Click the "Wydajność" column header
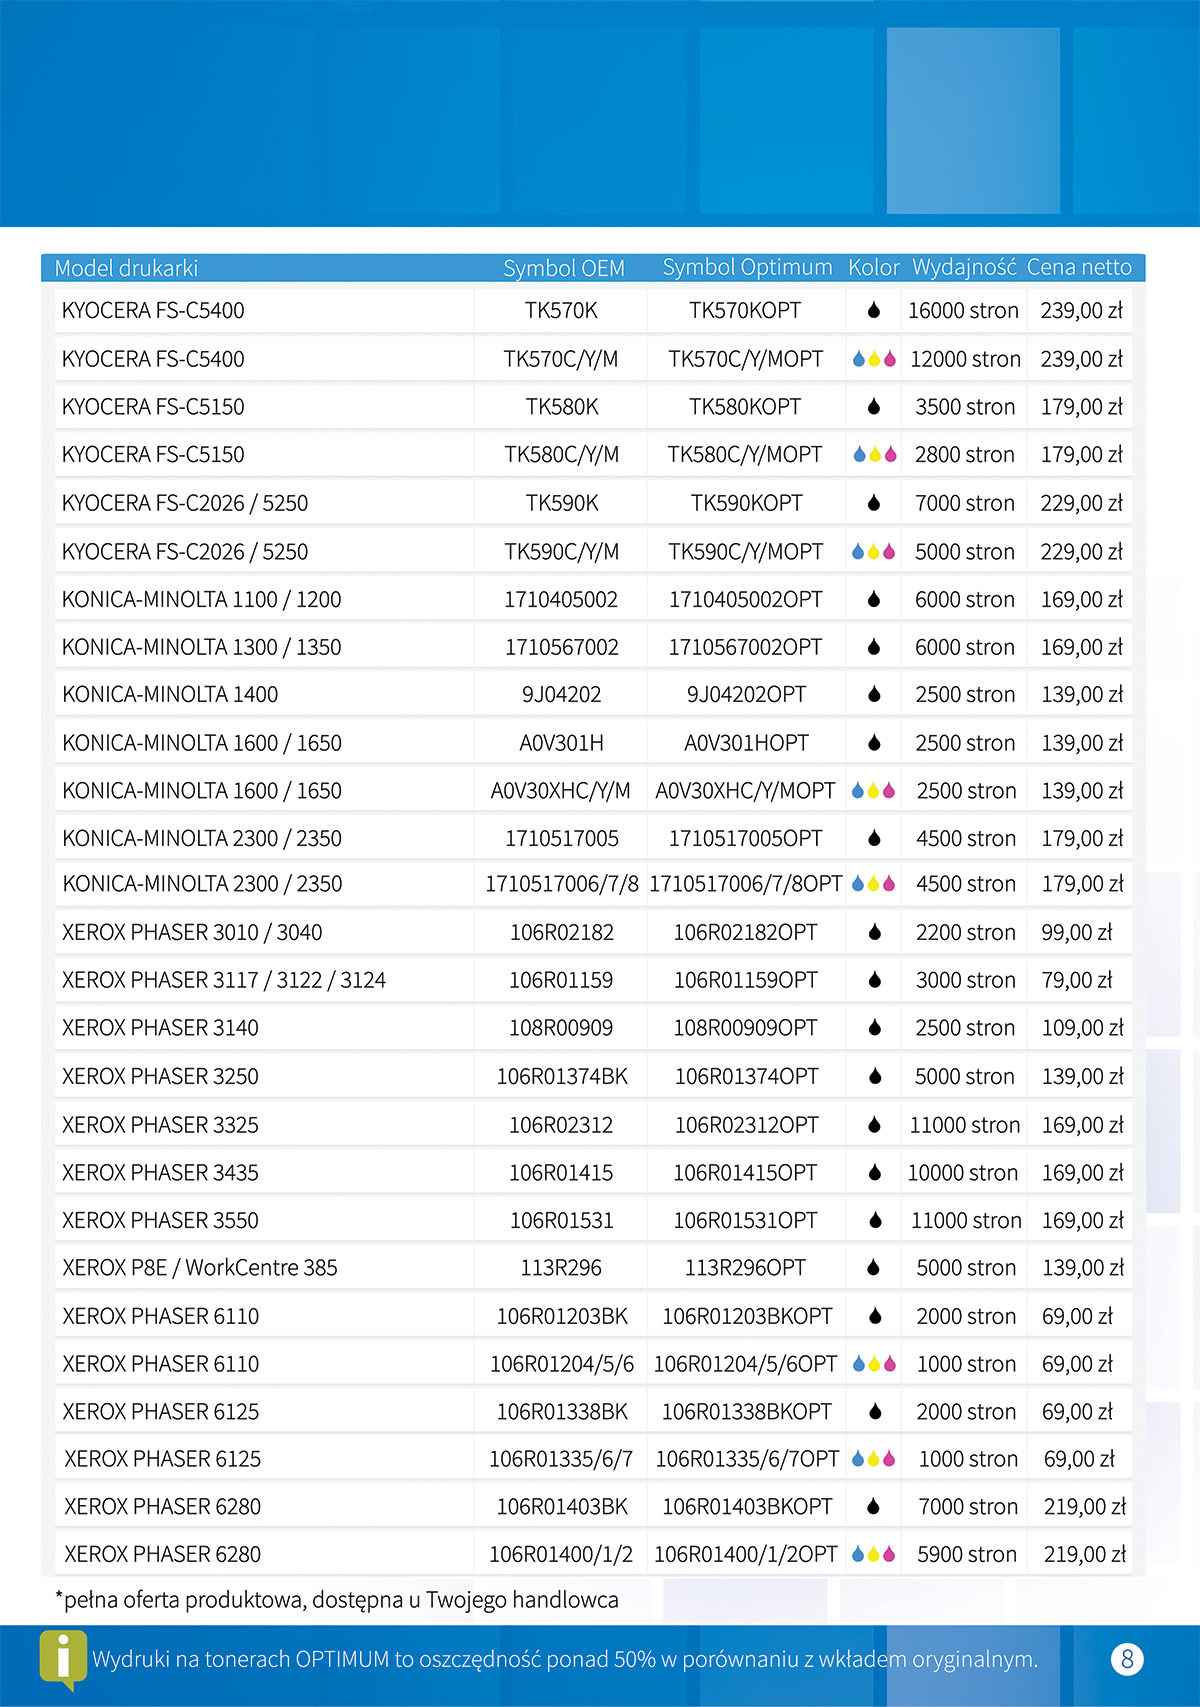The image size is (1200, 1707). coord(964,267)
